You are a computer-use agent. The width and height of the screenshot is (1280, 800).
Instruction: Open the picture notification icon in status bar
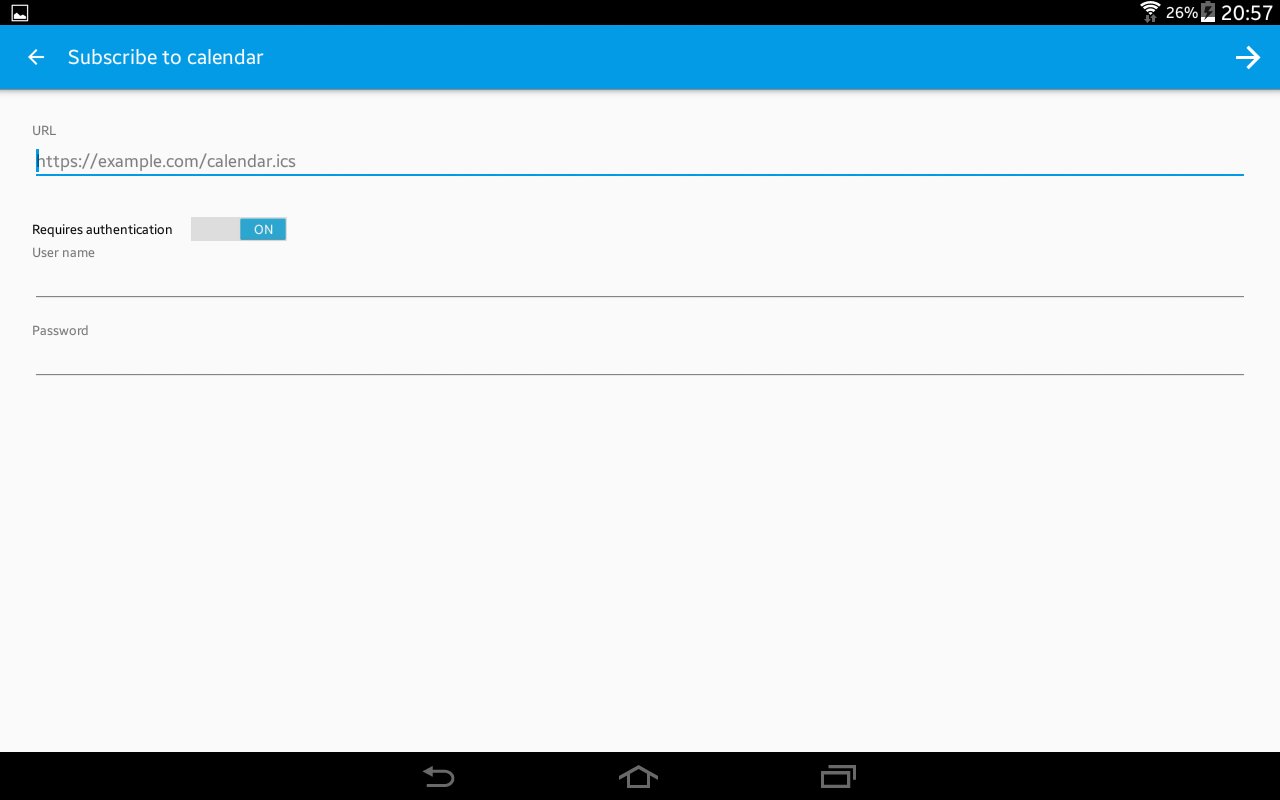click(20, 12)
